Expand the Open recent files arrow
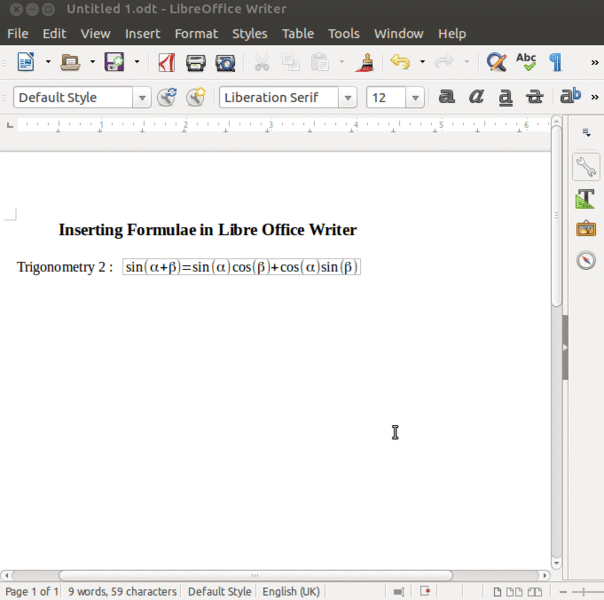Viewport: 604px width, 600px height. pos(92,62)
